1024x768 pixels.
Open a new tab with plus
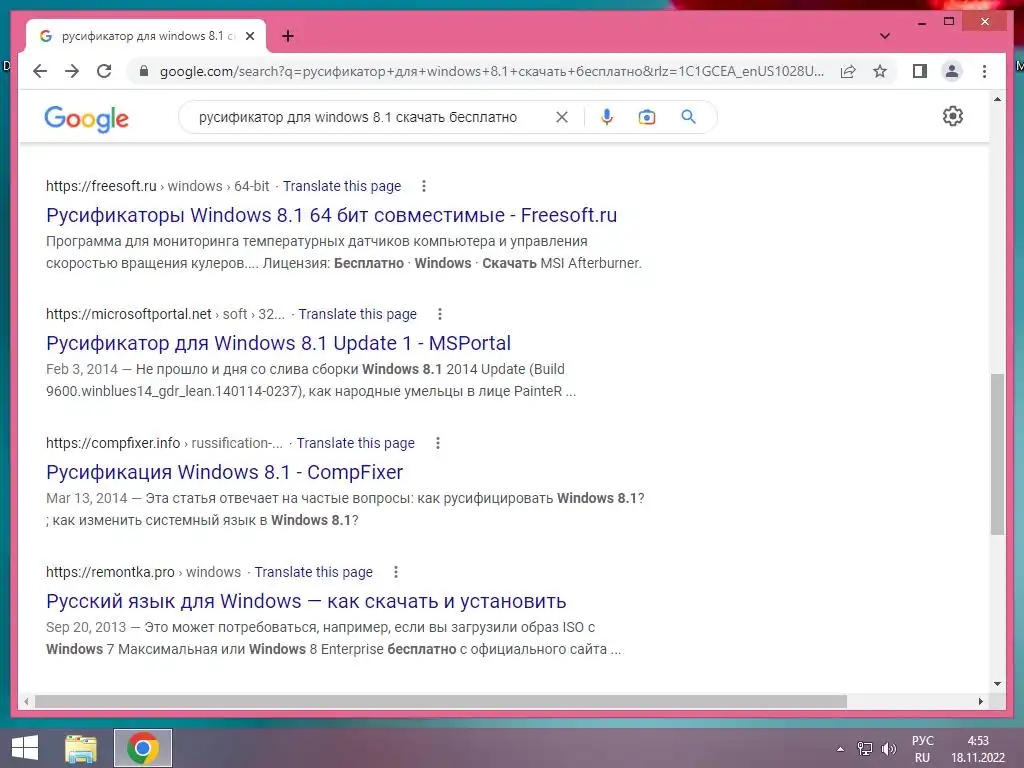(288, 36)
